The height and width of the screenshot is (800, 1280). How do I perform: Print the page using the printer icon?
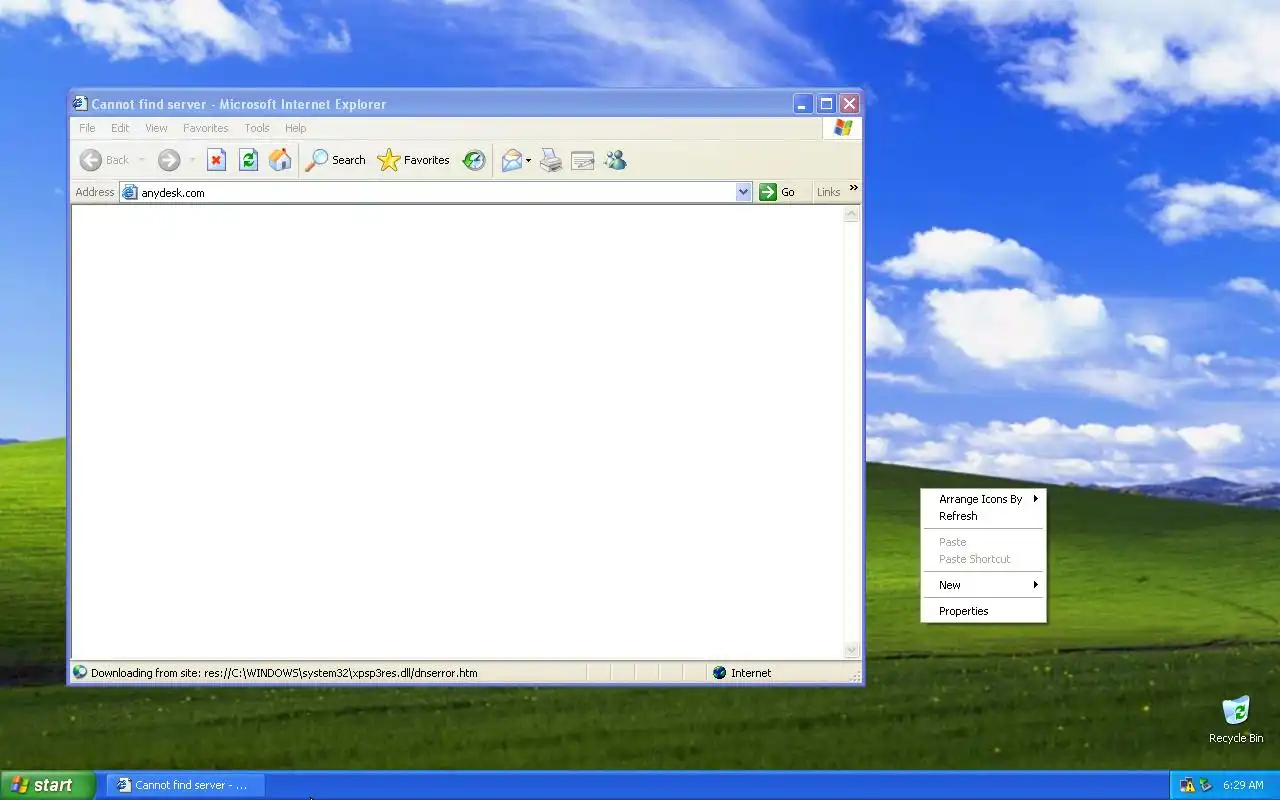(x=551, y=160)
